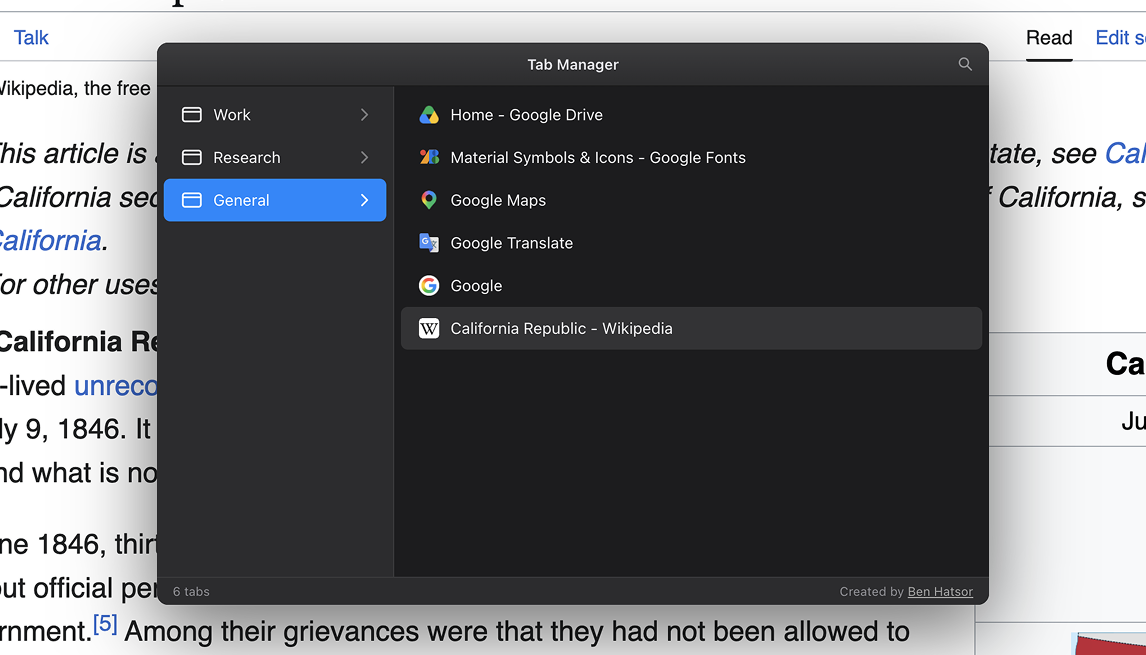The width and height of the screenshot is (1146, 655).
Task: Click the Google Maps pin favicon
Action: pos(429,200)
